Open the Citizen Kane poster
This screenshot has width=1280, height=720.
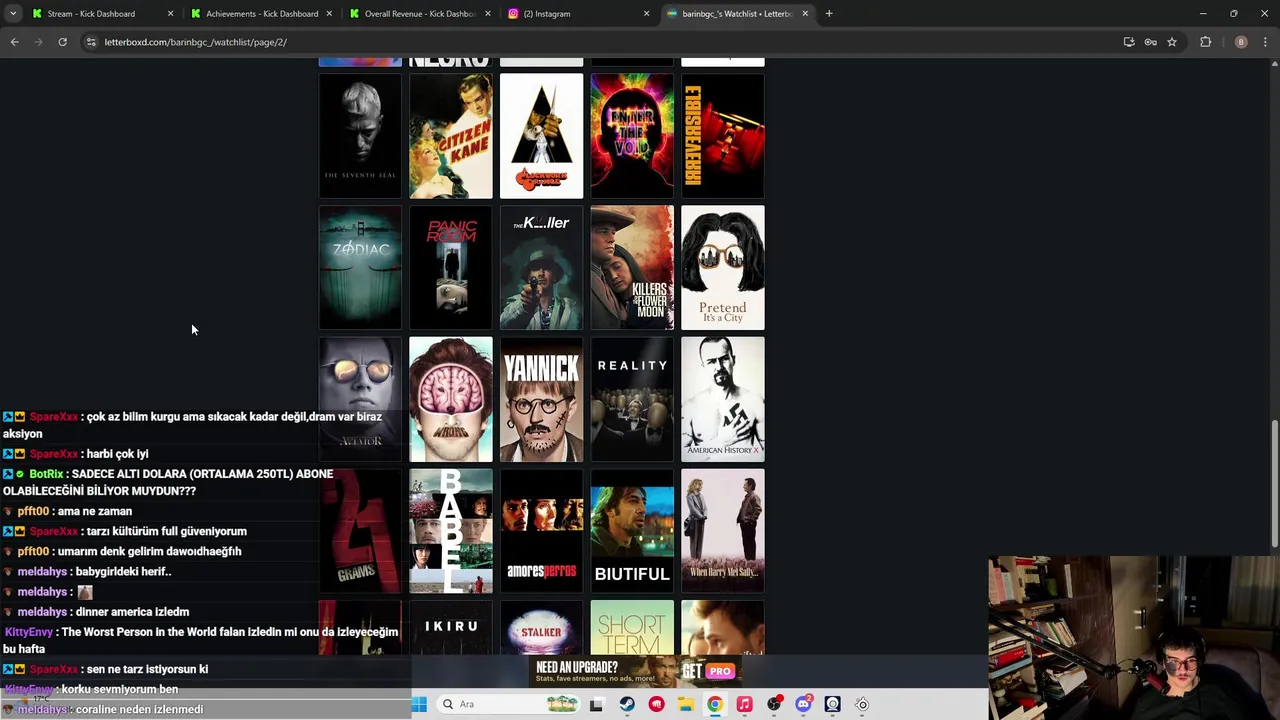pos(451,136)
